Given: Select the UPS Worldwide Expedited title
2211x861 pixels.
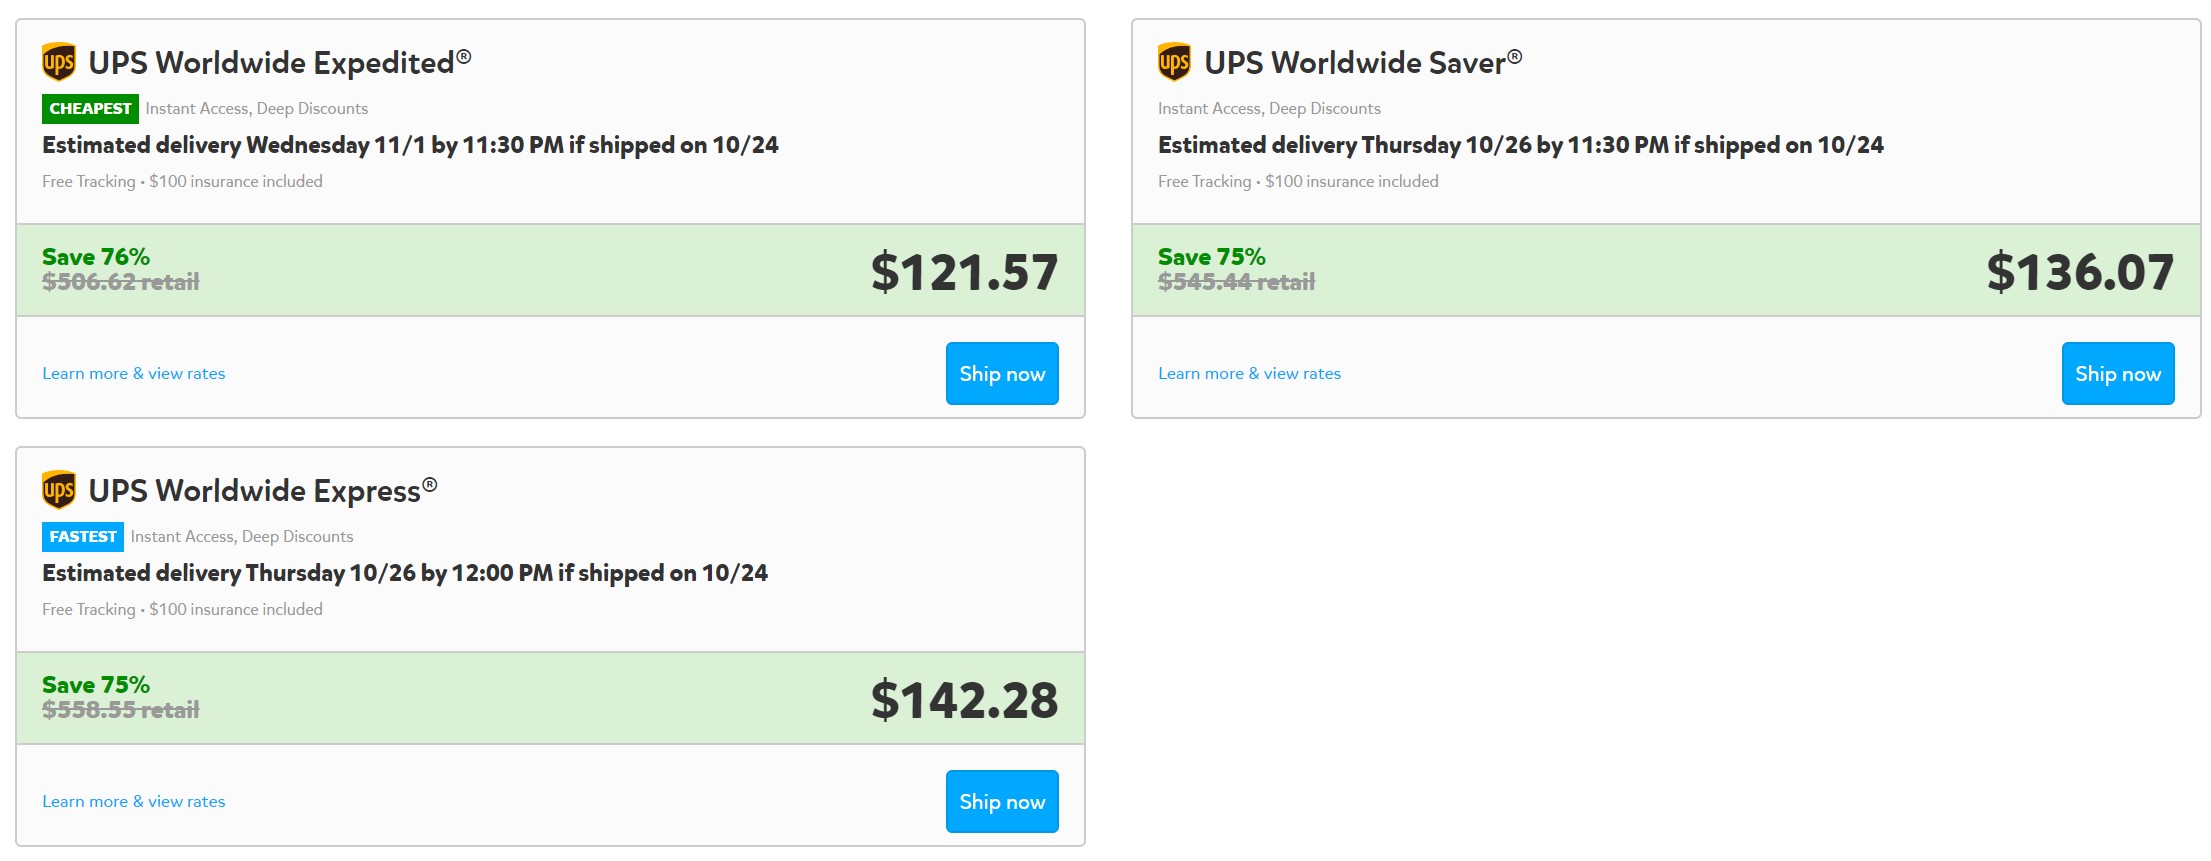Looking at the screenshot, I should (x=280, y=63).
